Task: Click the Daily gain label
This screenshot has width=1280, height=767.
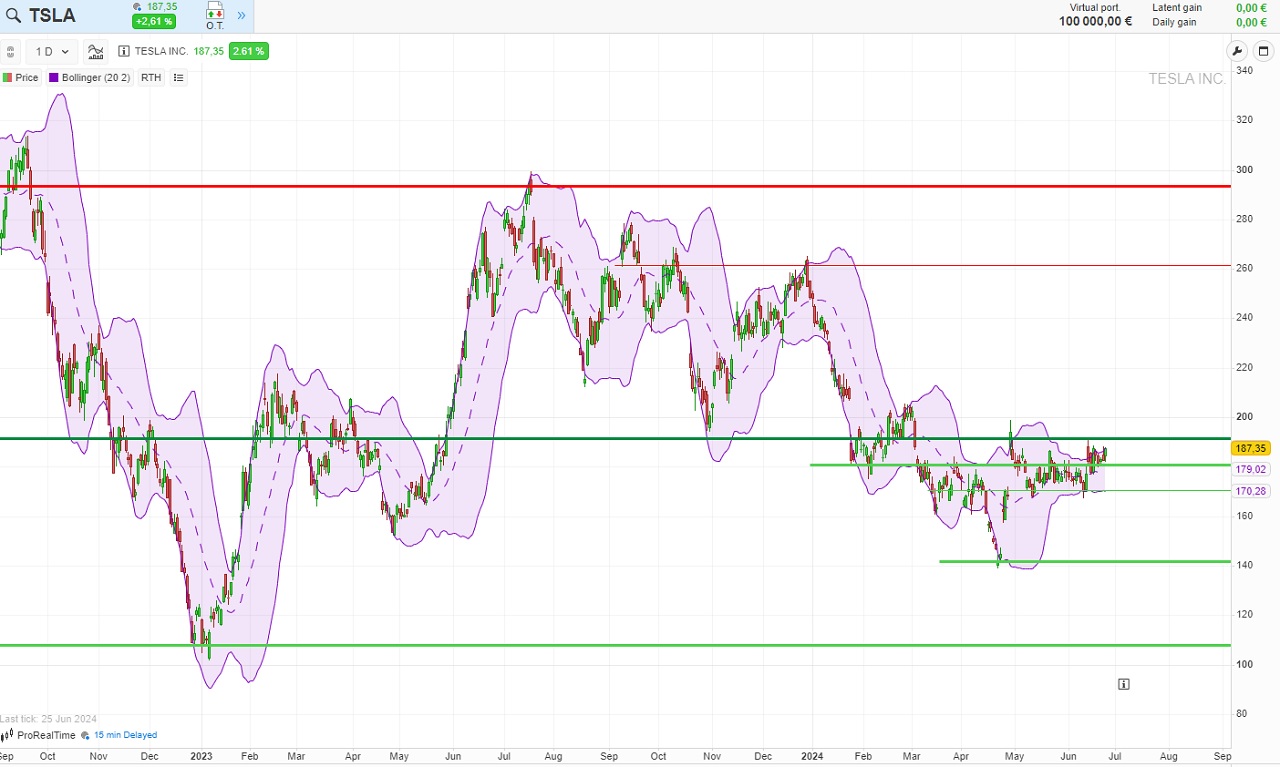Action: [x=1174, y=22]
